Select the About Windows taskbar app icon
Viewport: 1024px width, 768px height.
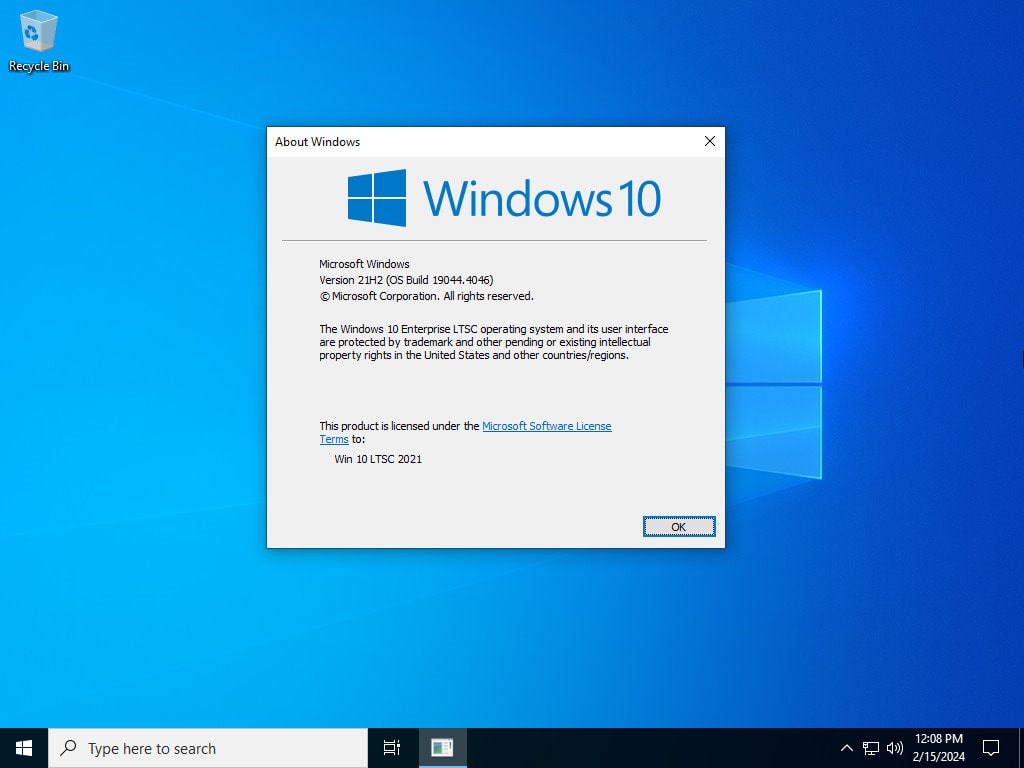tap(442, 748)
